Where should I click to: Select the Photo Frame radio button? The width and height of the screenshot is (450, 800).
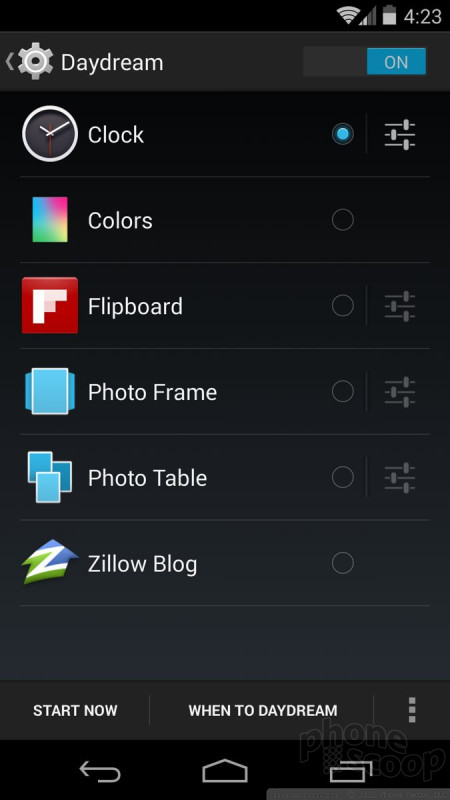342,392
